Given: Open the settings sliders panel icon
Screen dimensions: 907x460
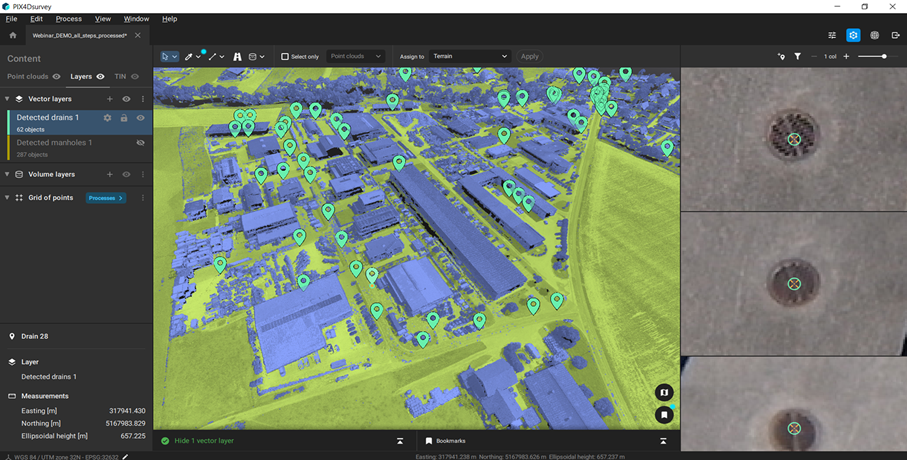Looking at the screenshot, I should coord(832,35).
